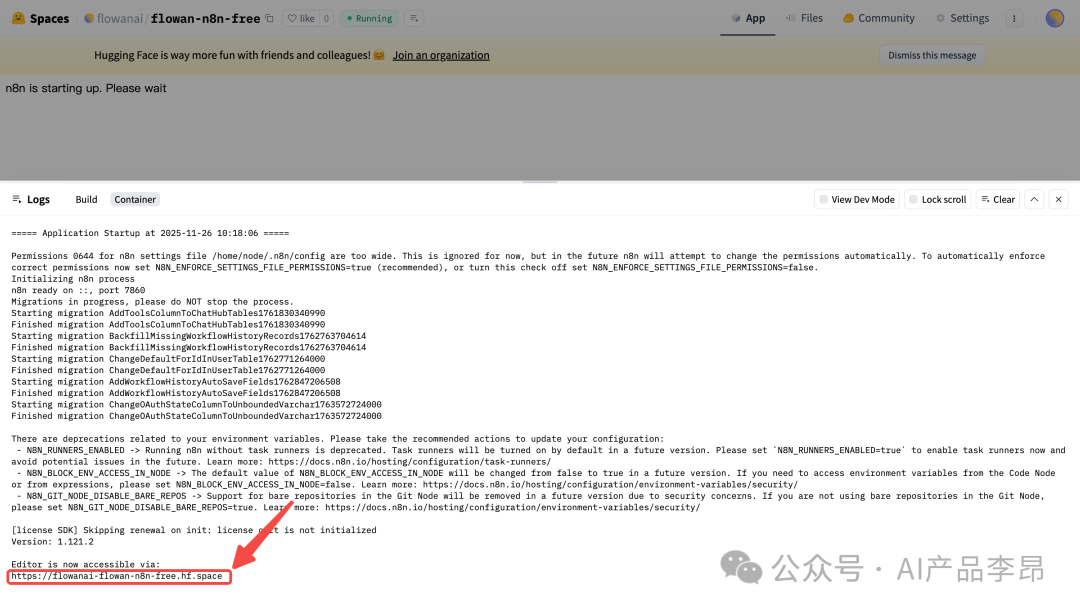Click the flowanai owner link
This screenshot has width=1080, height=612.
tap(120, 19)
